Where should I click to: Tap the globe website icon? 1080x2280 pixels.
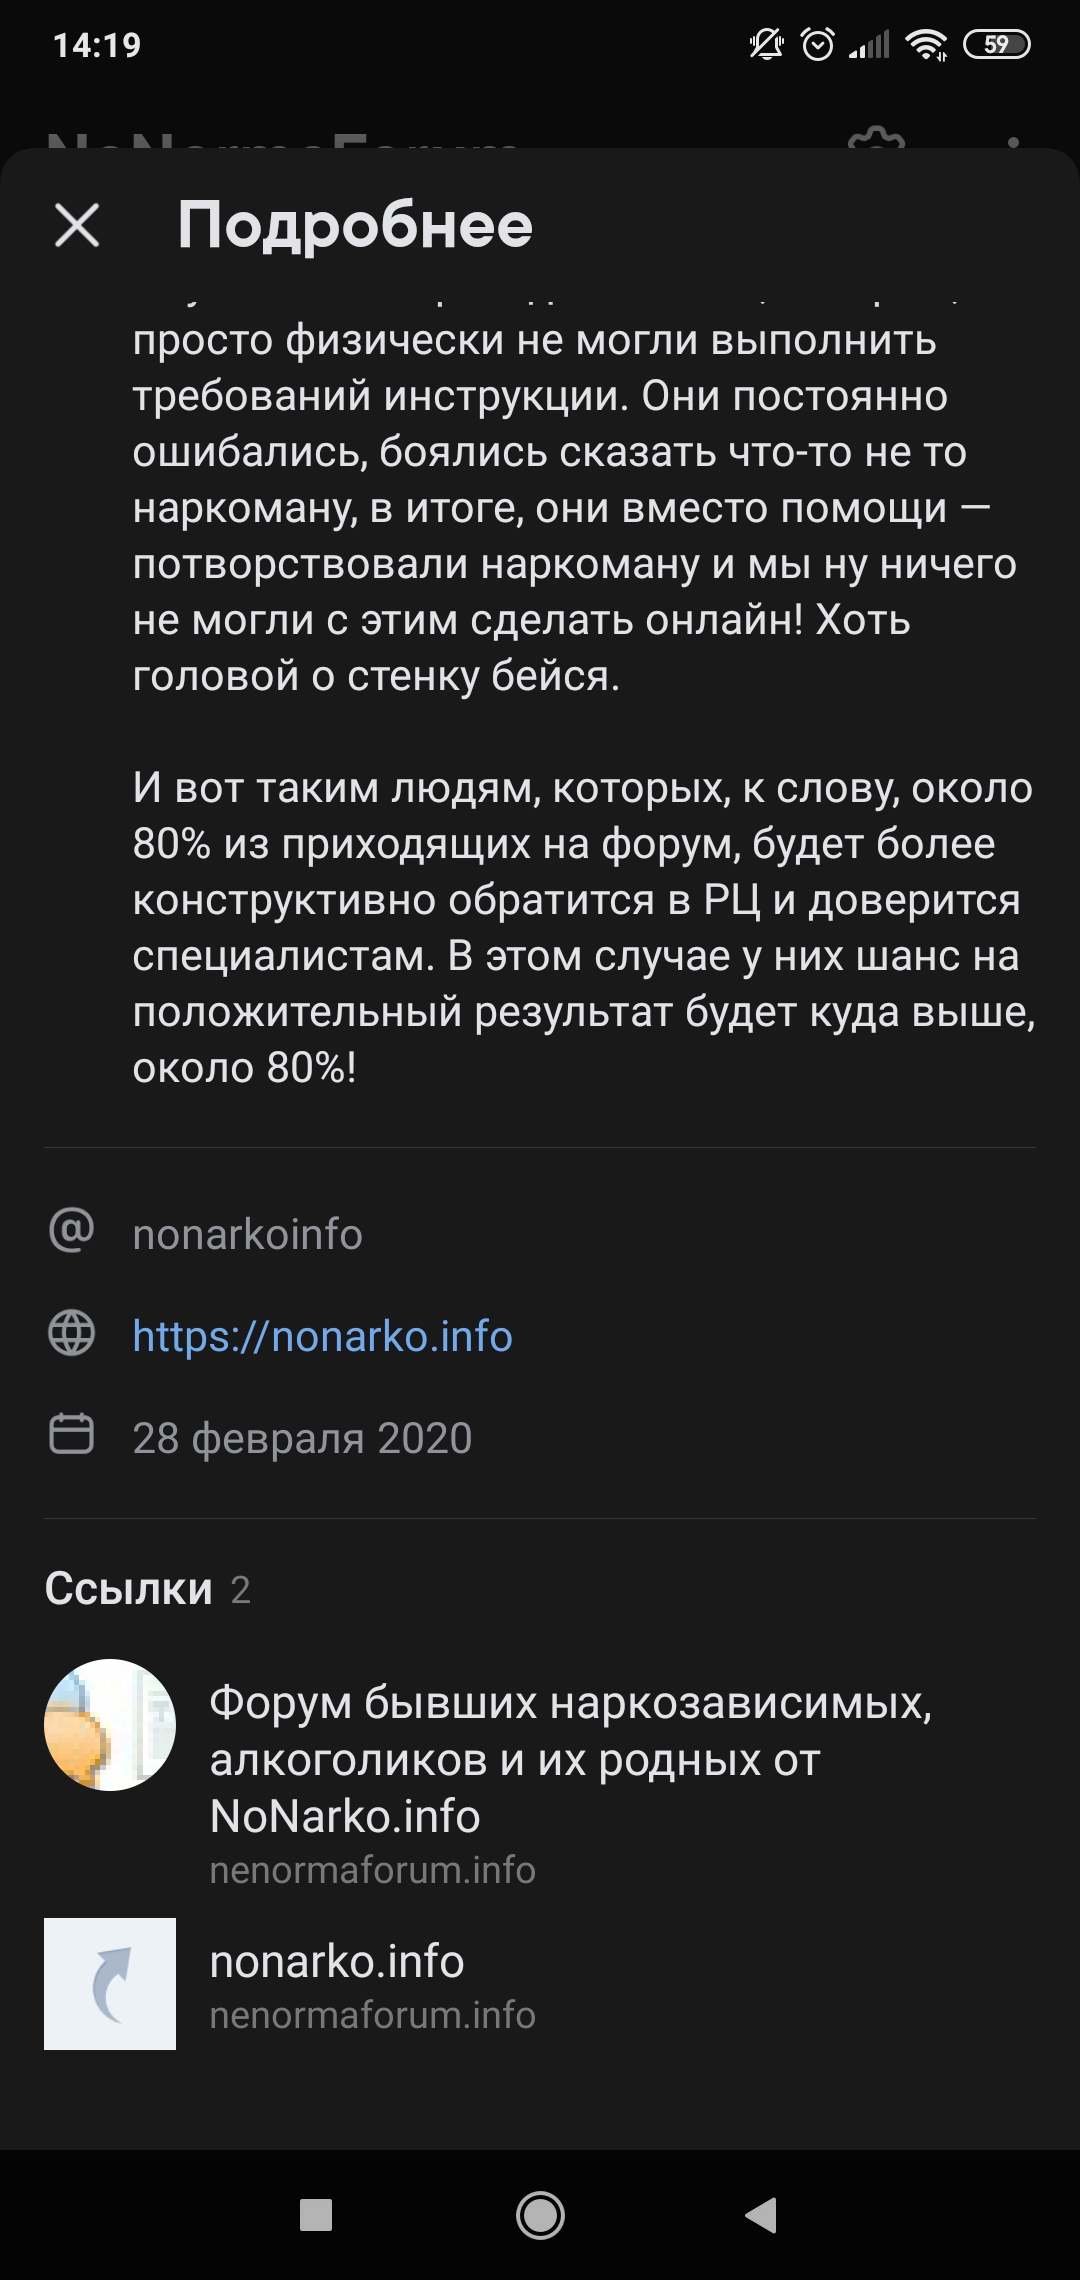pos(71,1333)
